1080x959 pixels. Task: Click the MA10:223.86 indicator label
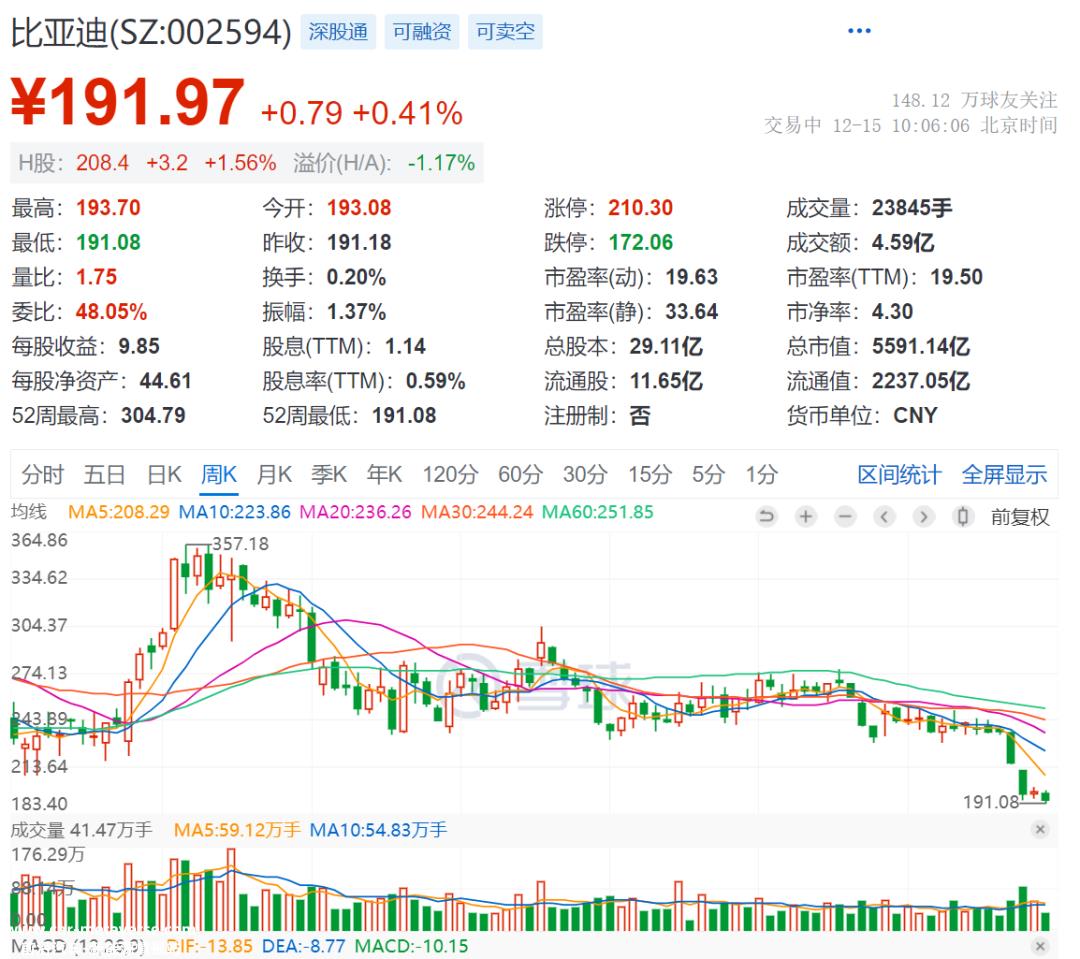point(234,512)
